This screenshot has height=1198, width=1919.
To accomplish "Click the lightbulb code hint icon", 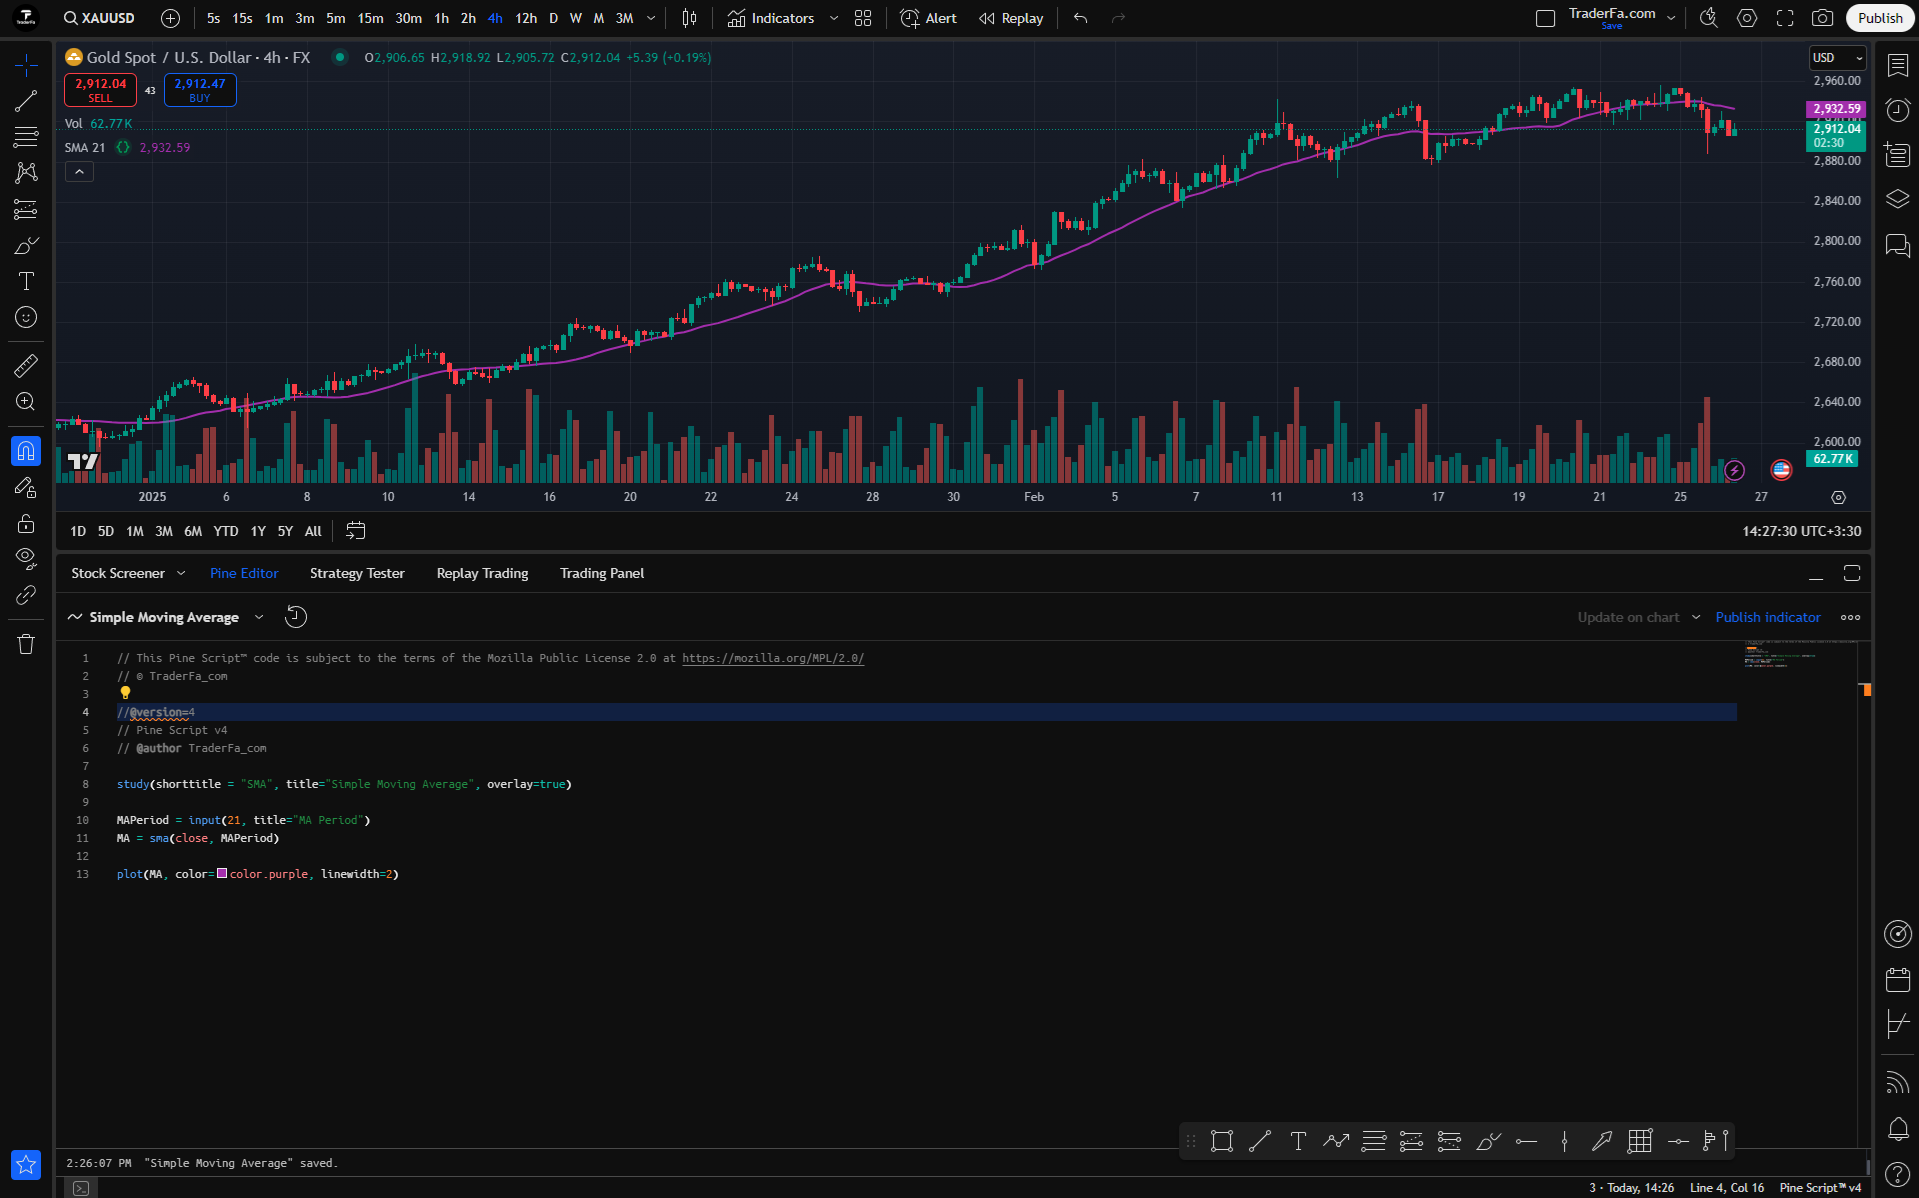I will [x=125, y=692].
